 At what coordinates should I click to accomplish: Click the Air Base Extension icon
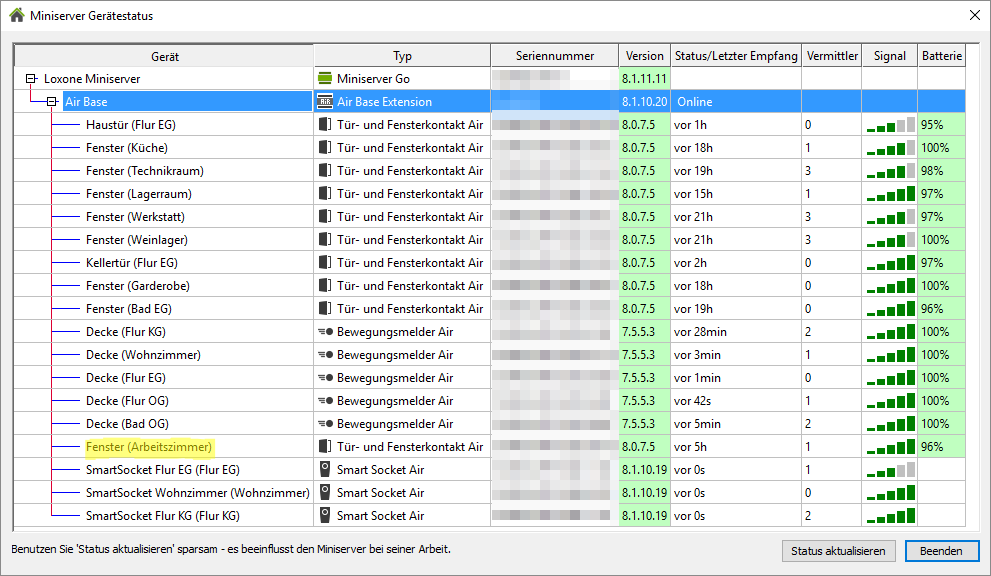point(325,101)
